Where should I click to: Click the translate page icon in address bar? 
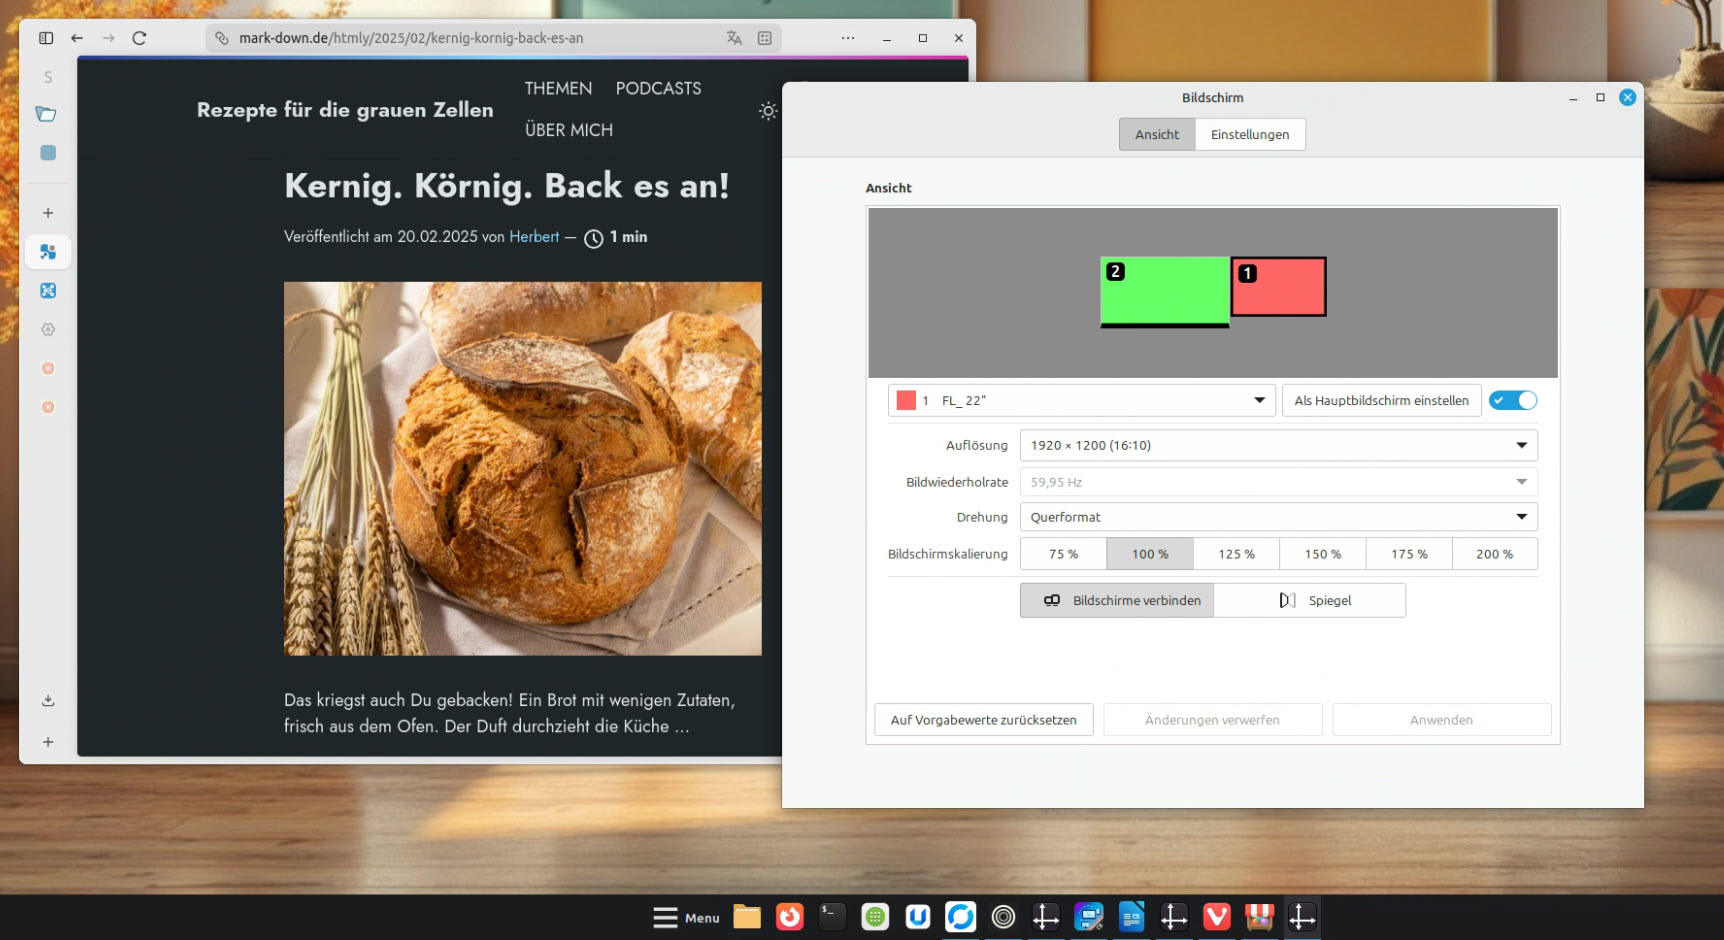point(734,38)
